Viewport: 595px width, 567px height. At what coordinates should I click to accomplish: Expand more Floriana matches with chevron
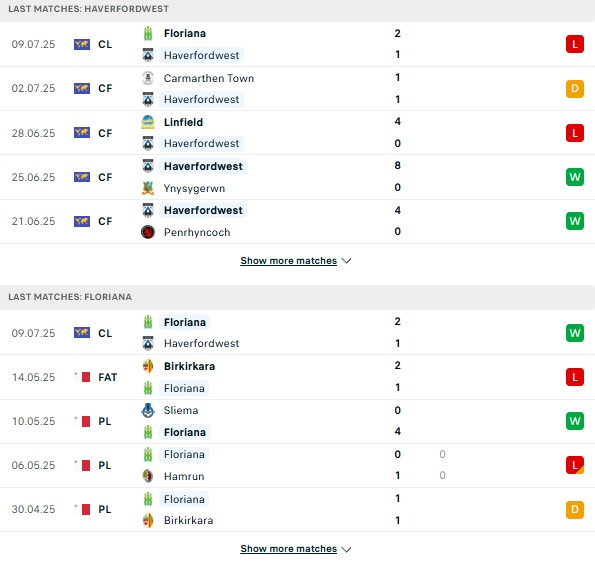coord(346,549)
